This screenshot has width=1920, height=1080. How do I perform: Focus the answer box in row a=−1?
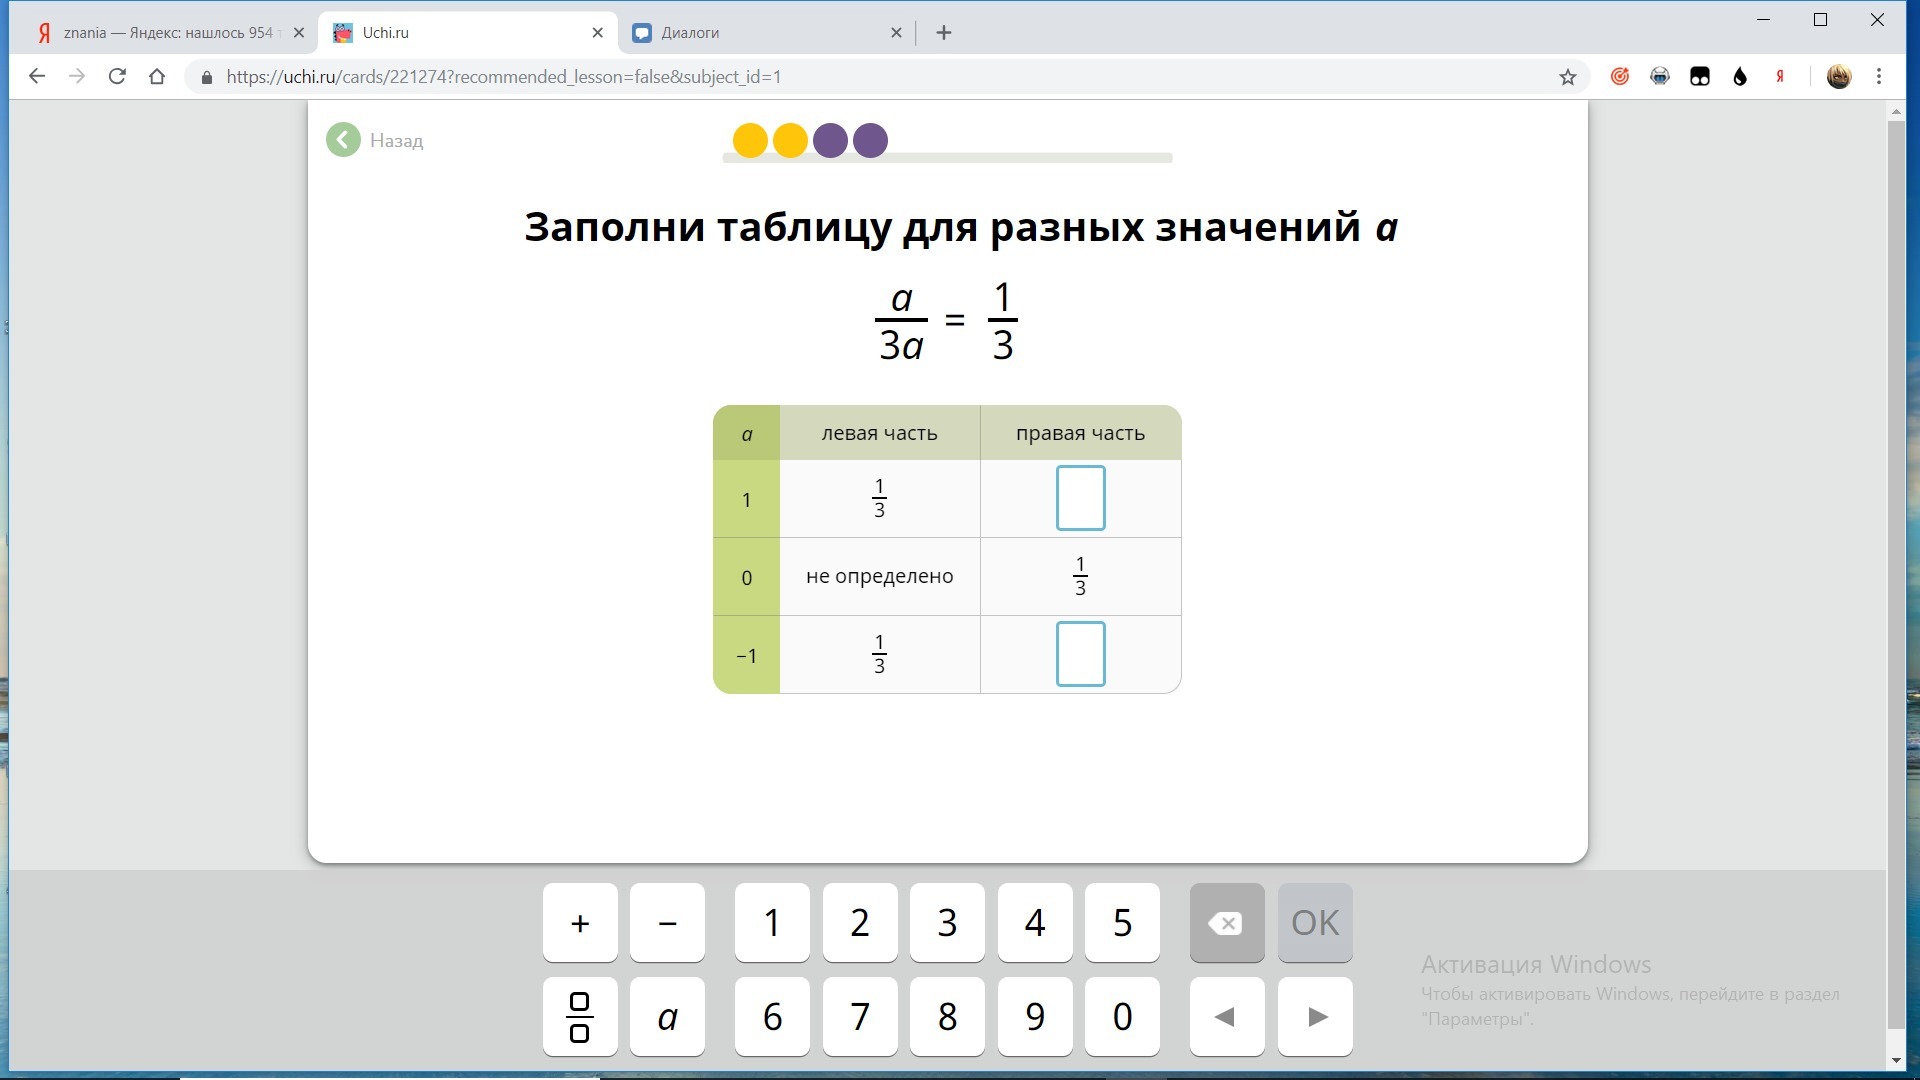click(x=1080, y=654)
